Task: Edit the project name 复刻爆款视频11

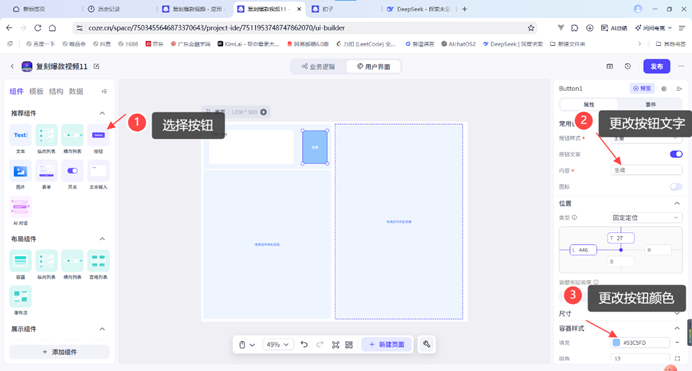Action: [96, 66]
